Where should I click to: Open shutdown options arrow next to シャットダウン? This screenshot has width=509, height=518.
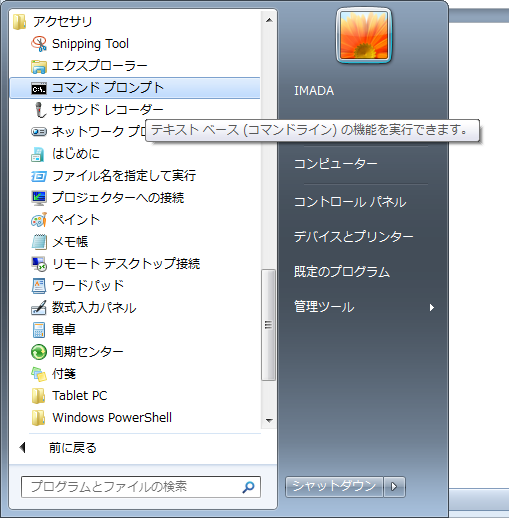click(394, 487)
